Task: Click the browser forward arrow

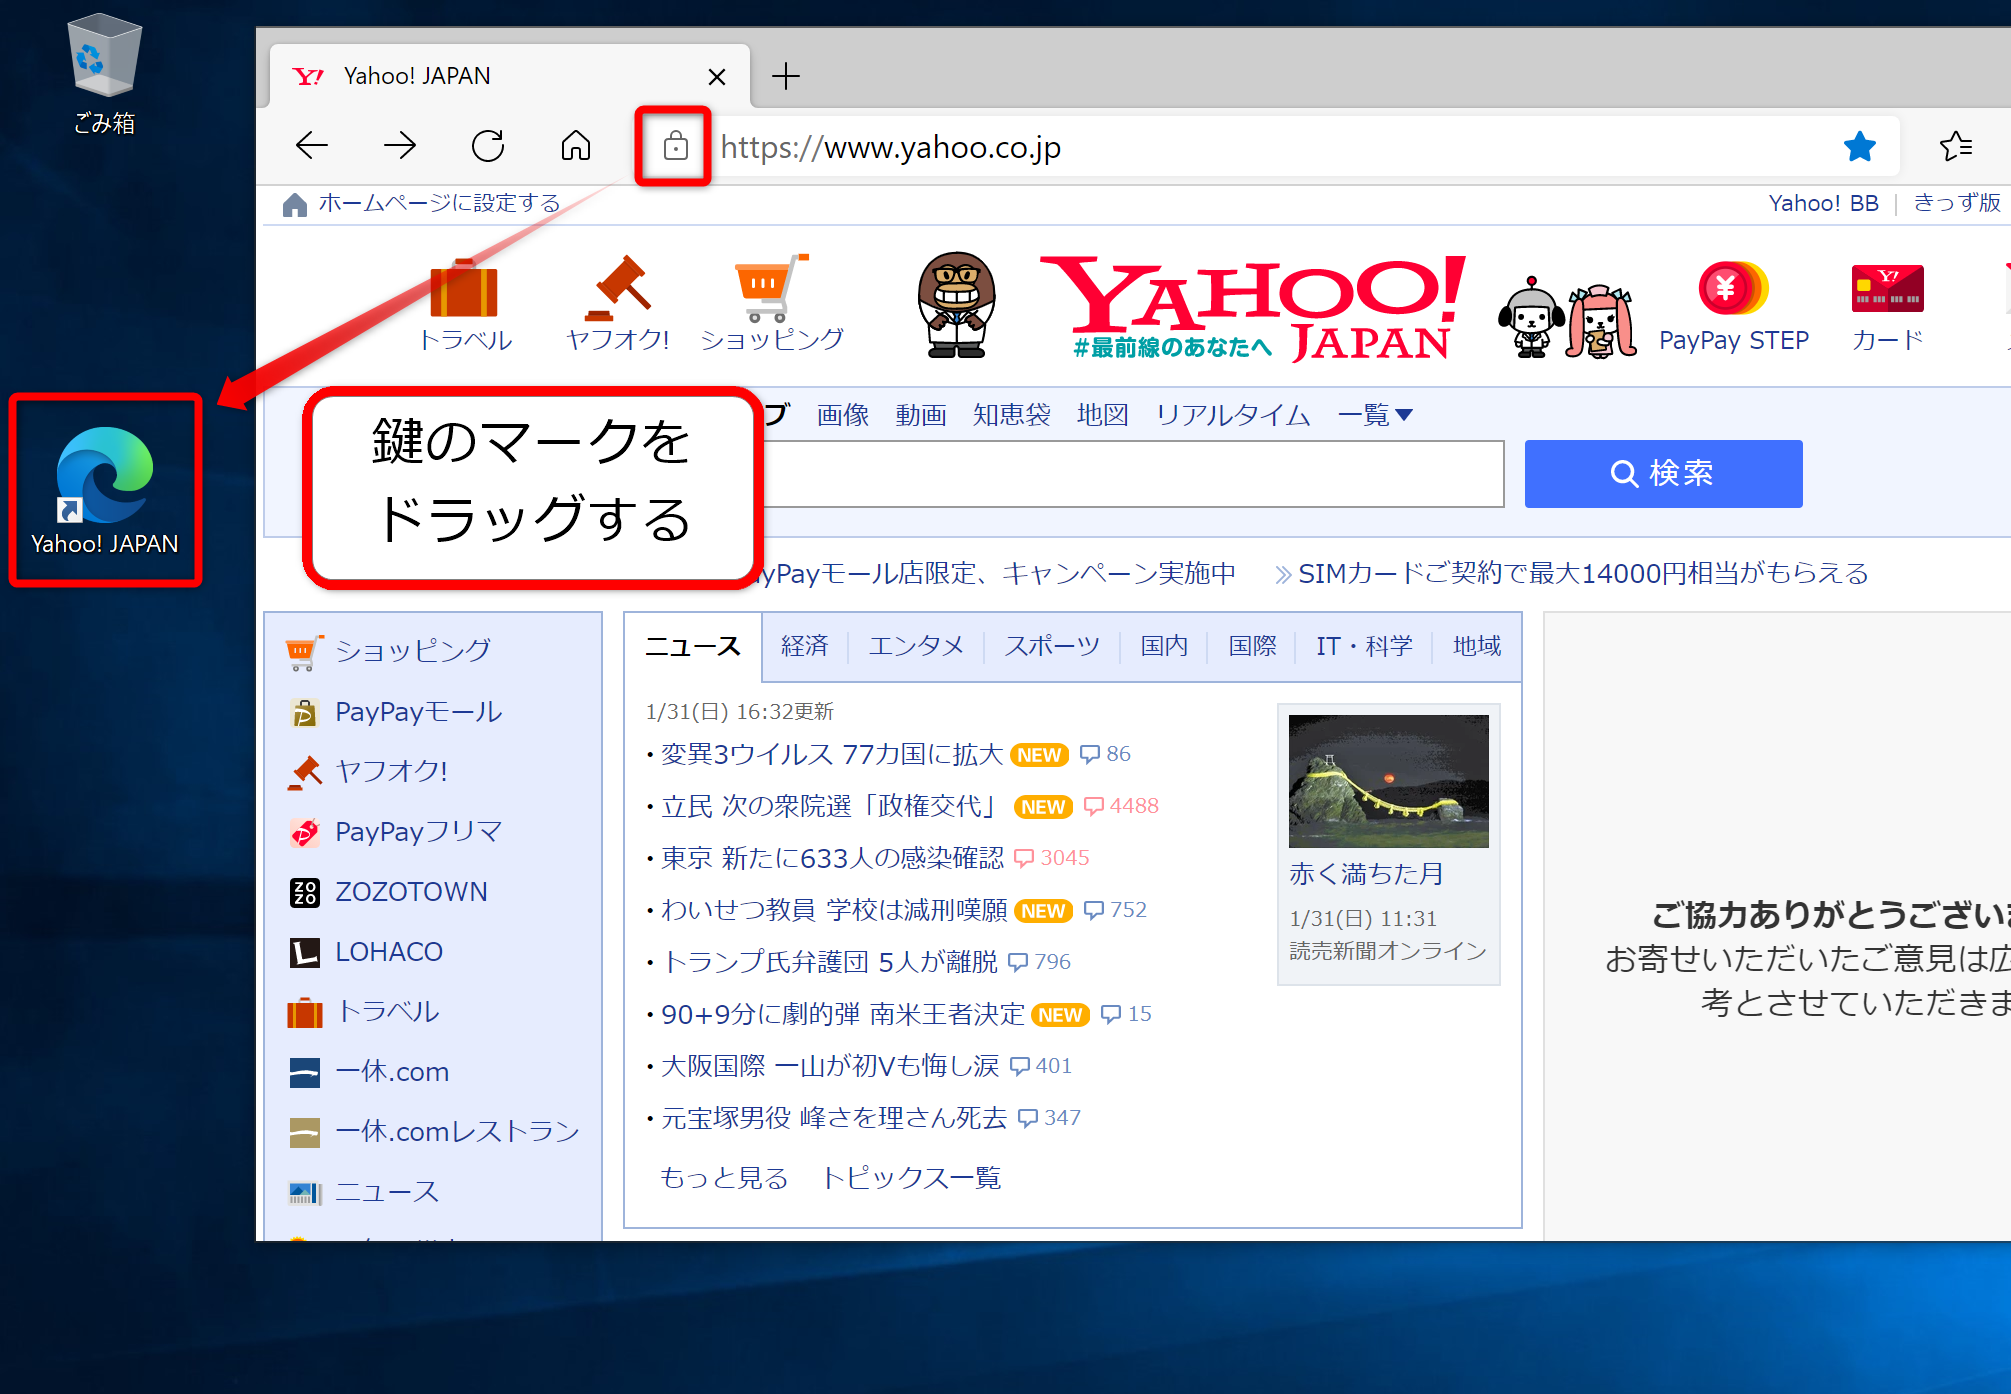Action: coord(400,146)
